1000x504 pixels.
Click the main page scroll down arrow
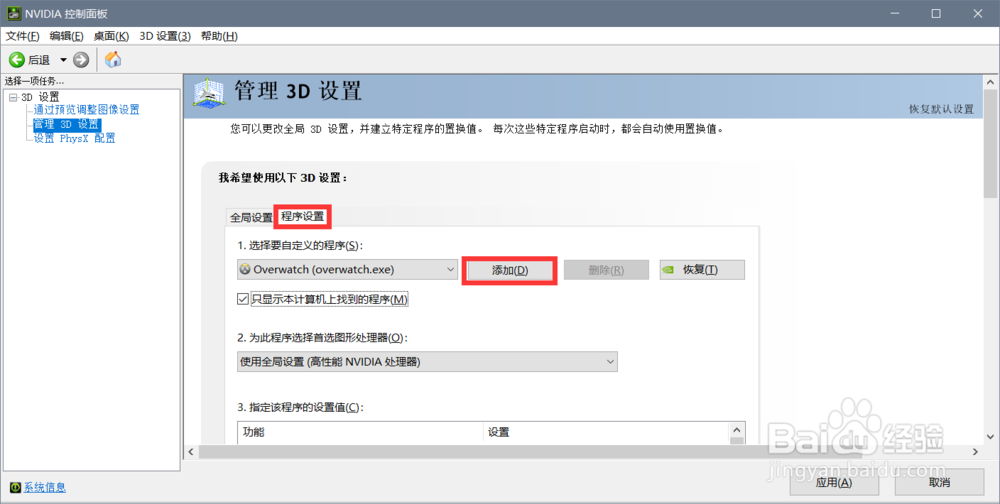(990, 437)
